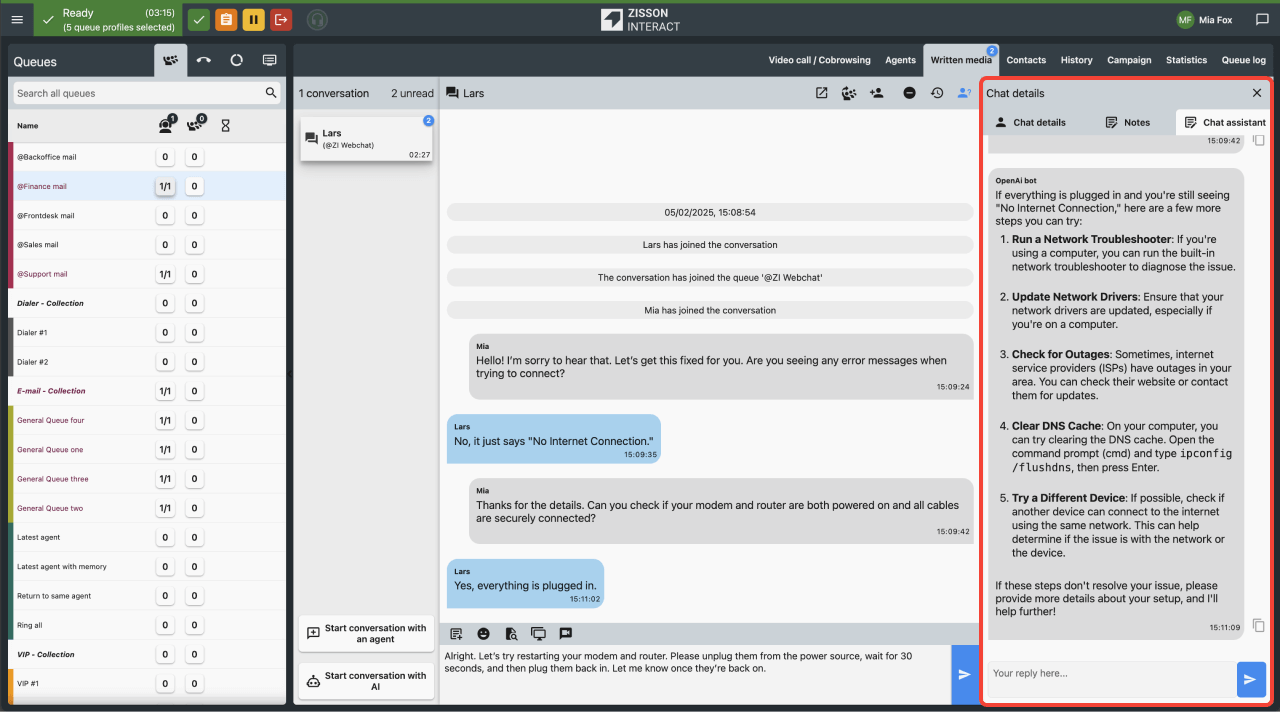Copy the OpenAI bot response

point(1259,626)
